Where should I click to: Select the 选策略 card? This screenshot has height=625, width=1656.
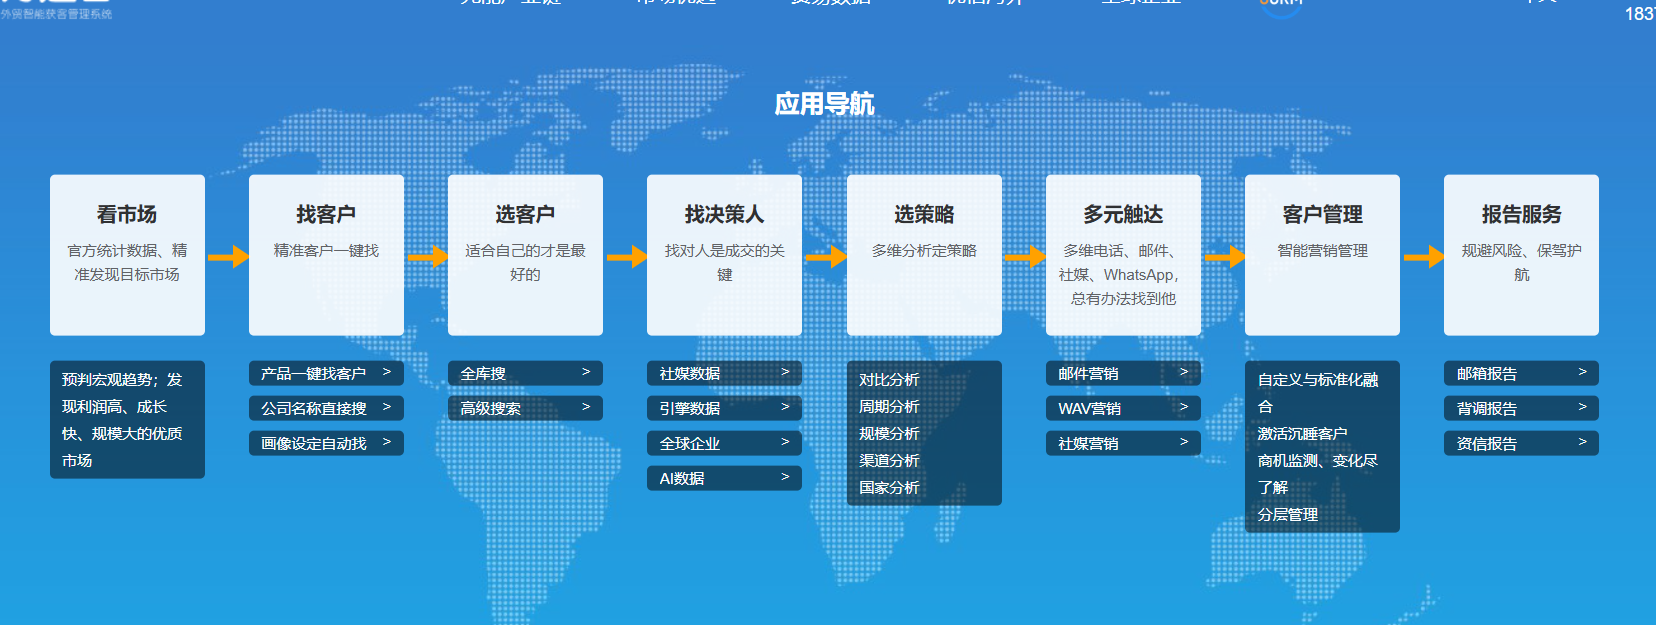[924, 255]
